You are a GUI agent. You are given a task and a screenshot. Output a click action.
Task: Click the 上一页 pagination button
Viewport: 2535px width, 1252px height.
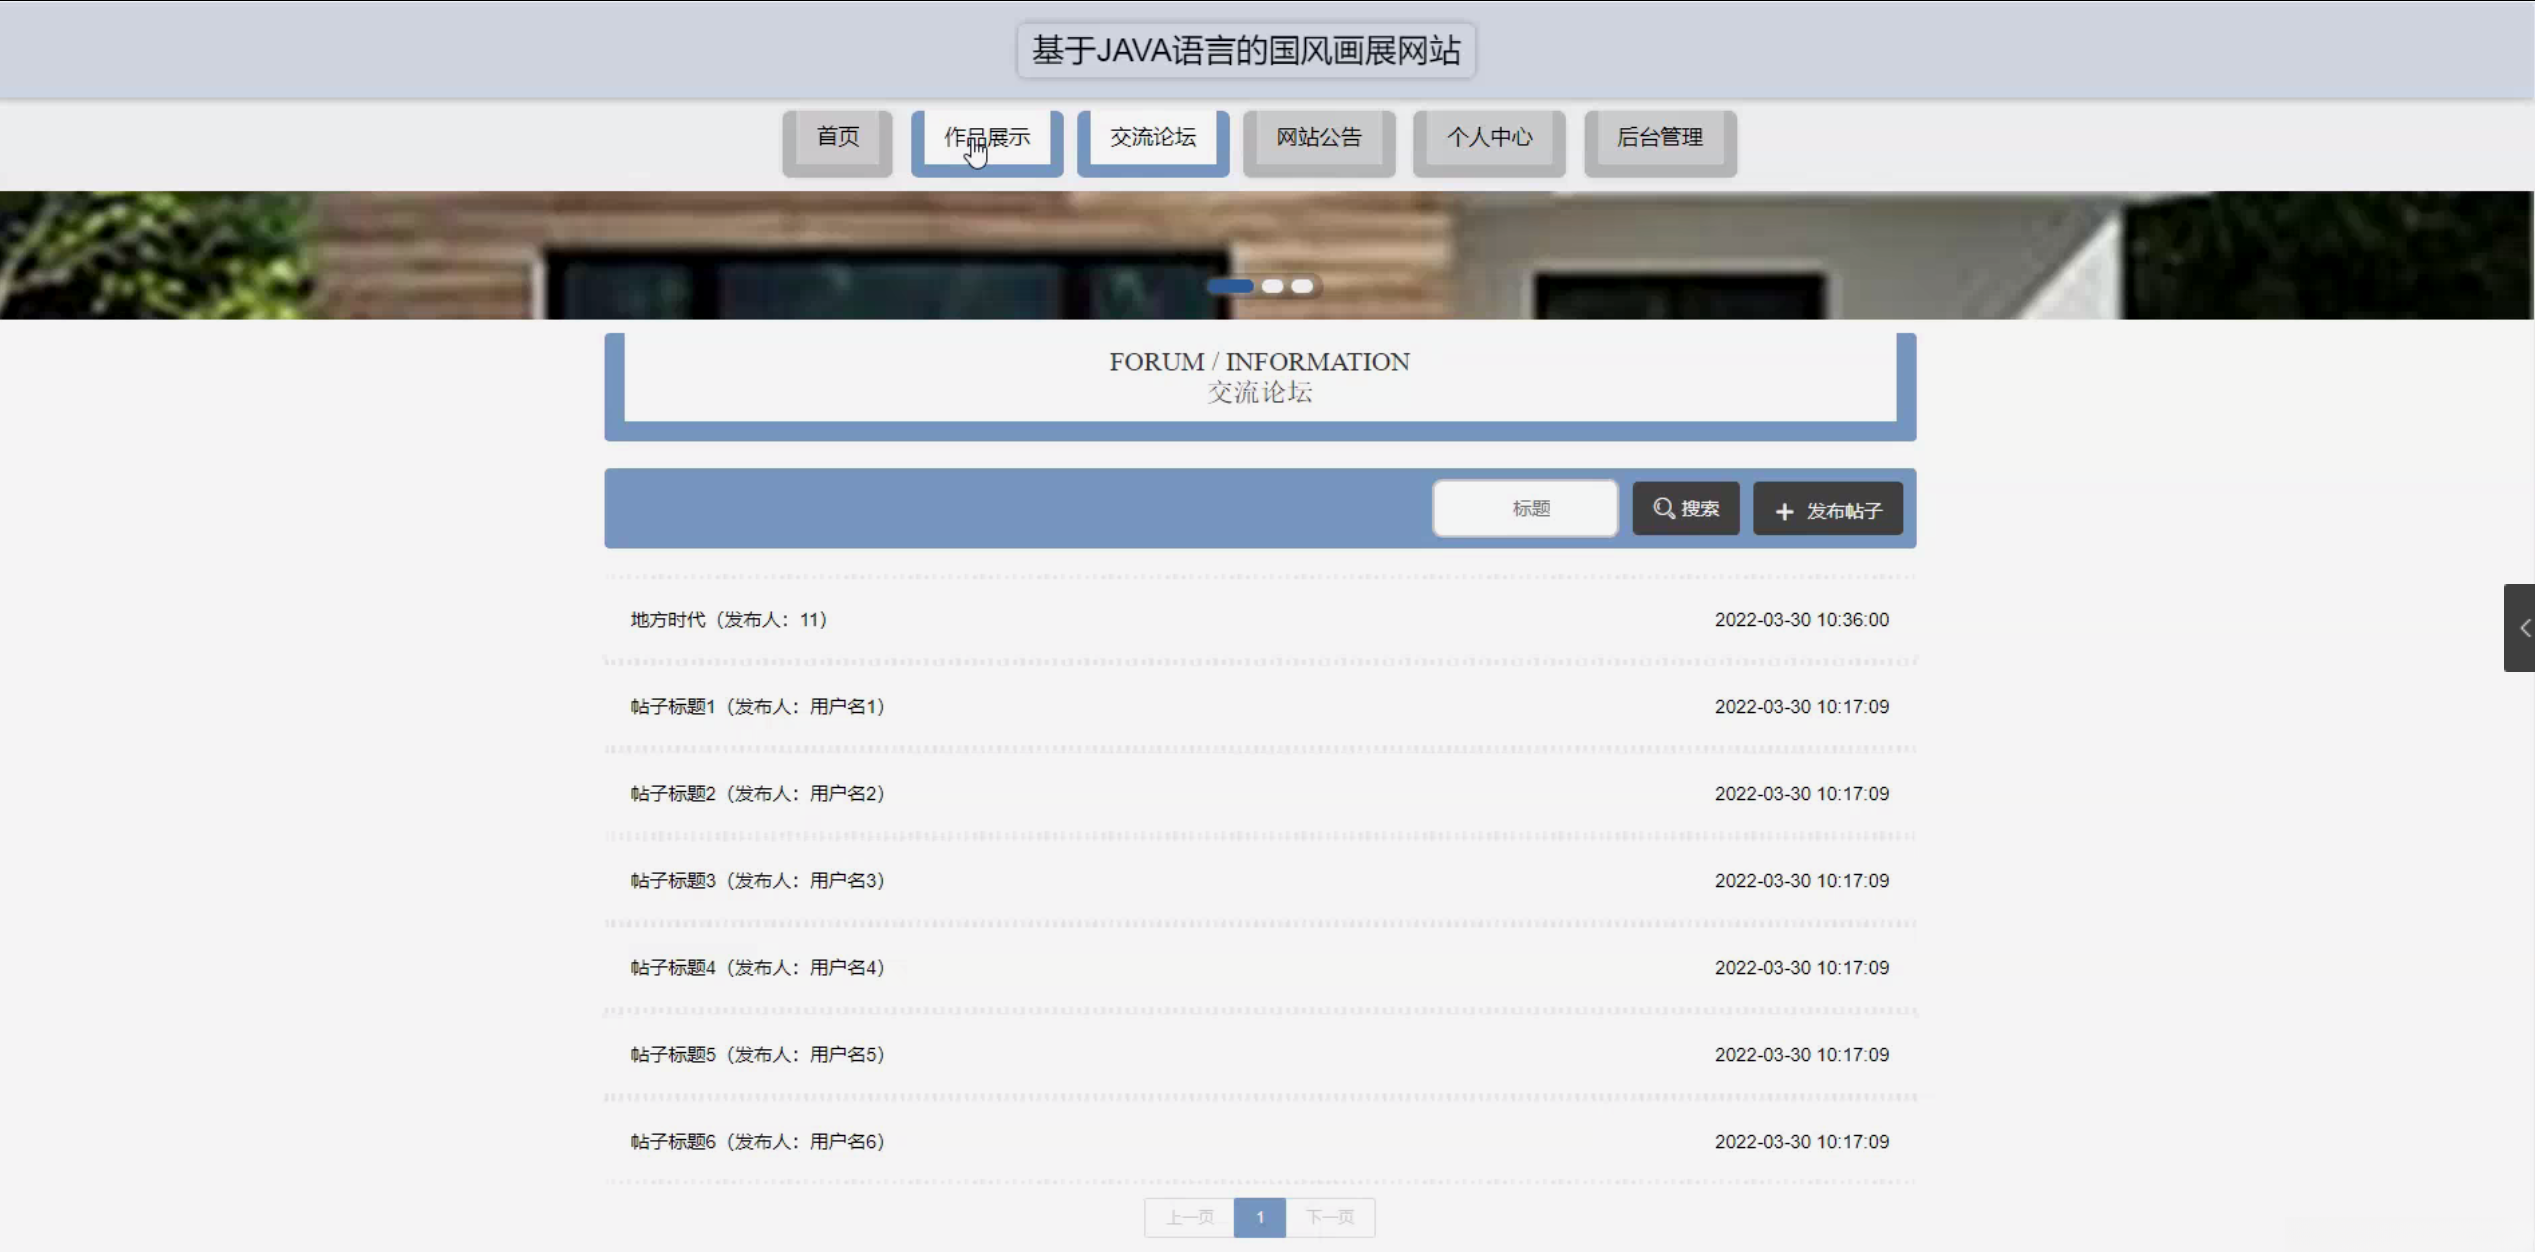[1189, 1217]
